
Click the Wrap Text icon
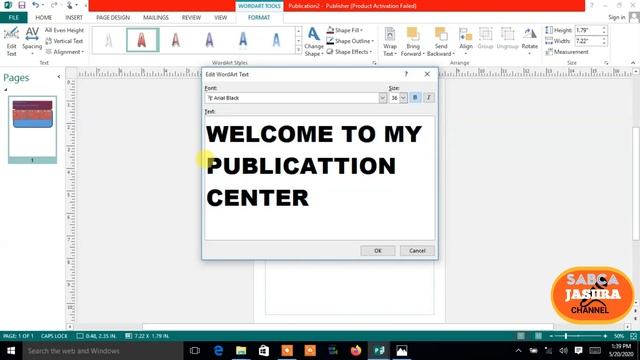coord(390,42)
